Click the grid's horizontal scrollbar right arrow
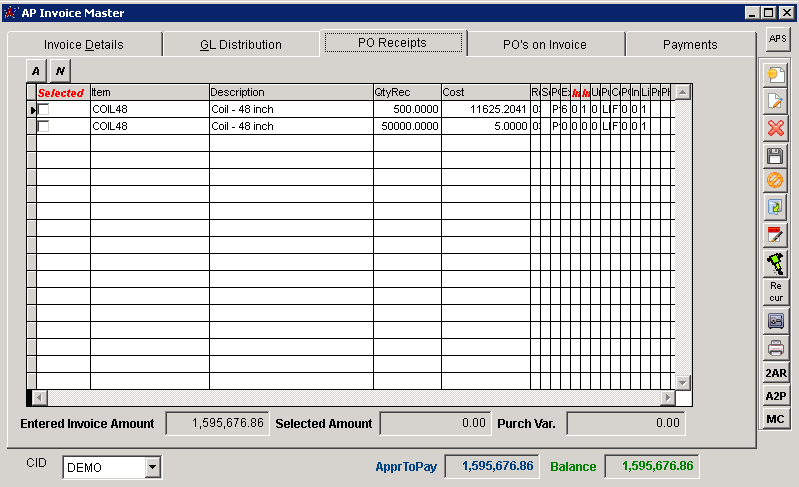This screenshot has width=799, height=487. click(668, 398)
